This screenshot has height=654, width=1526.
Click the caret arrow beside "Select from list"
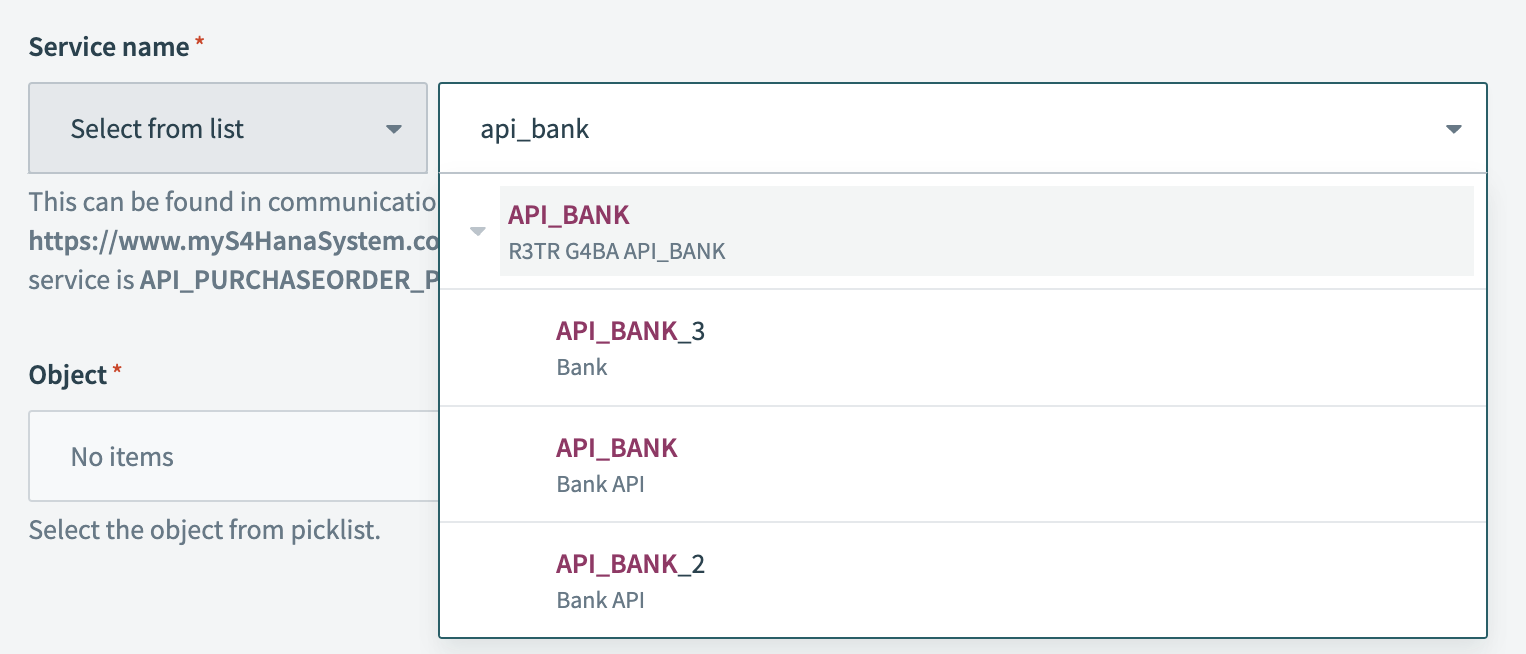[x=393, y=129]
